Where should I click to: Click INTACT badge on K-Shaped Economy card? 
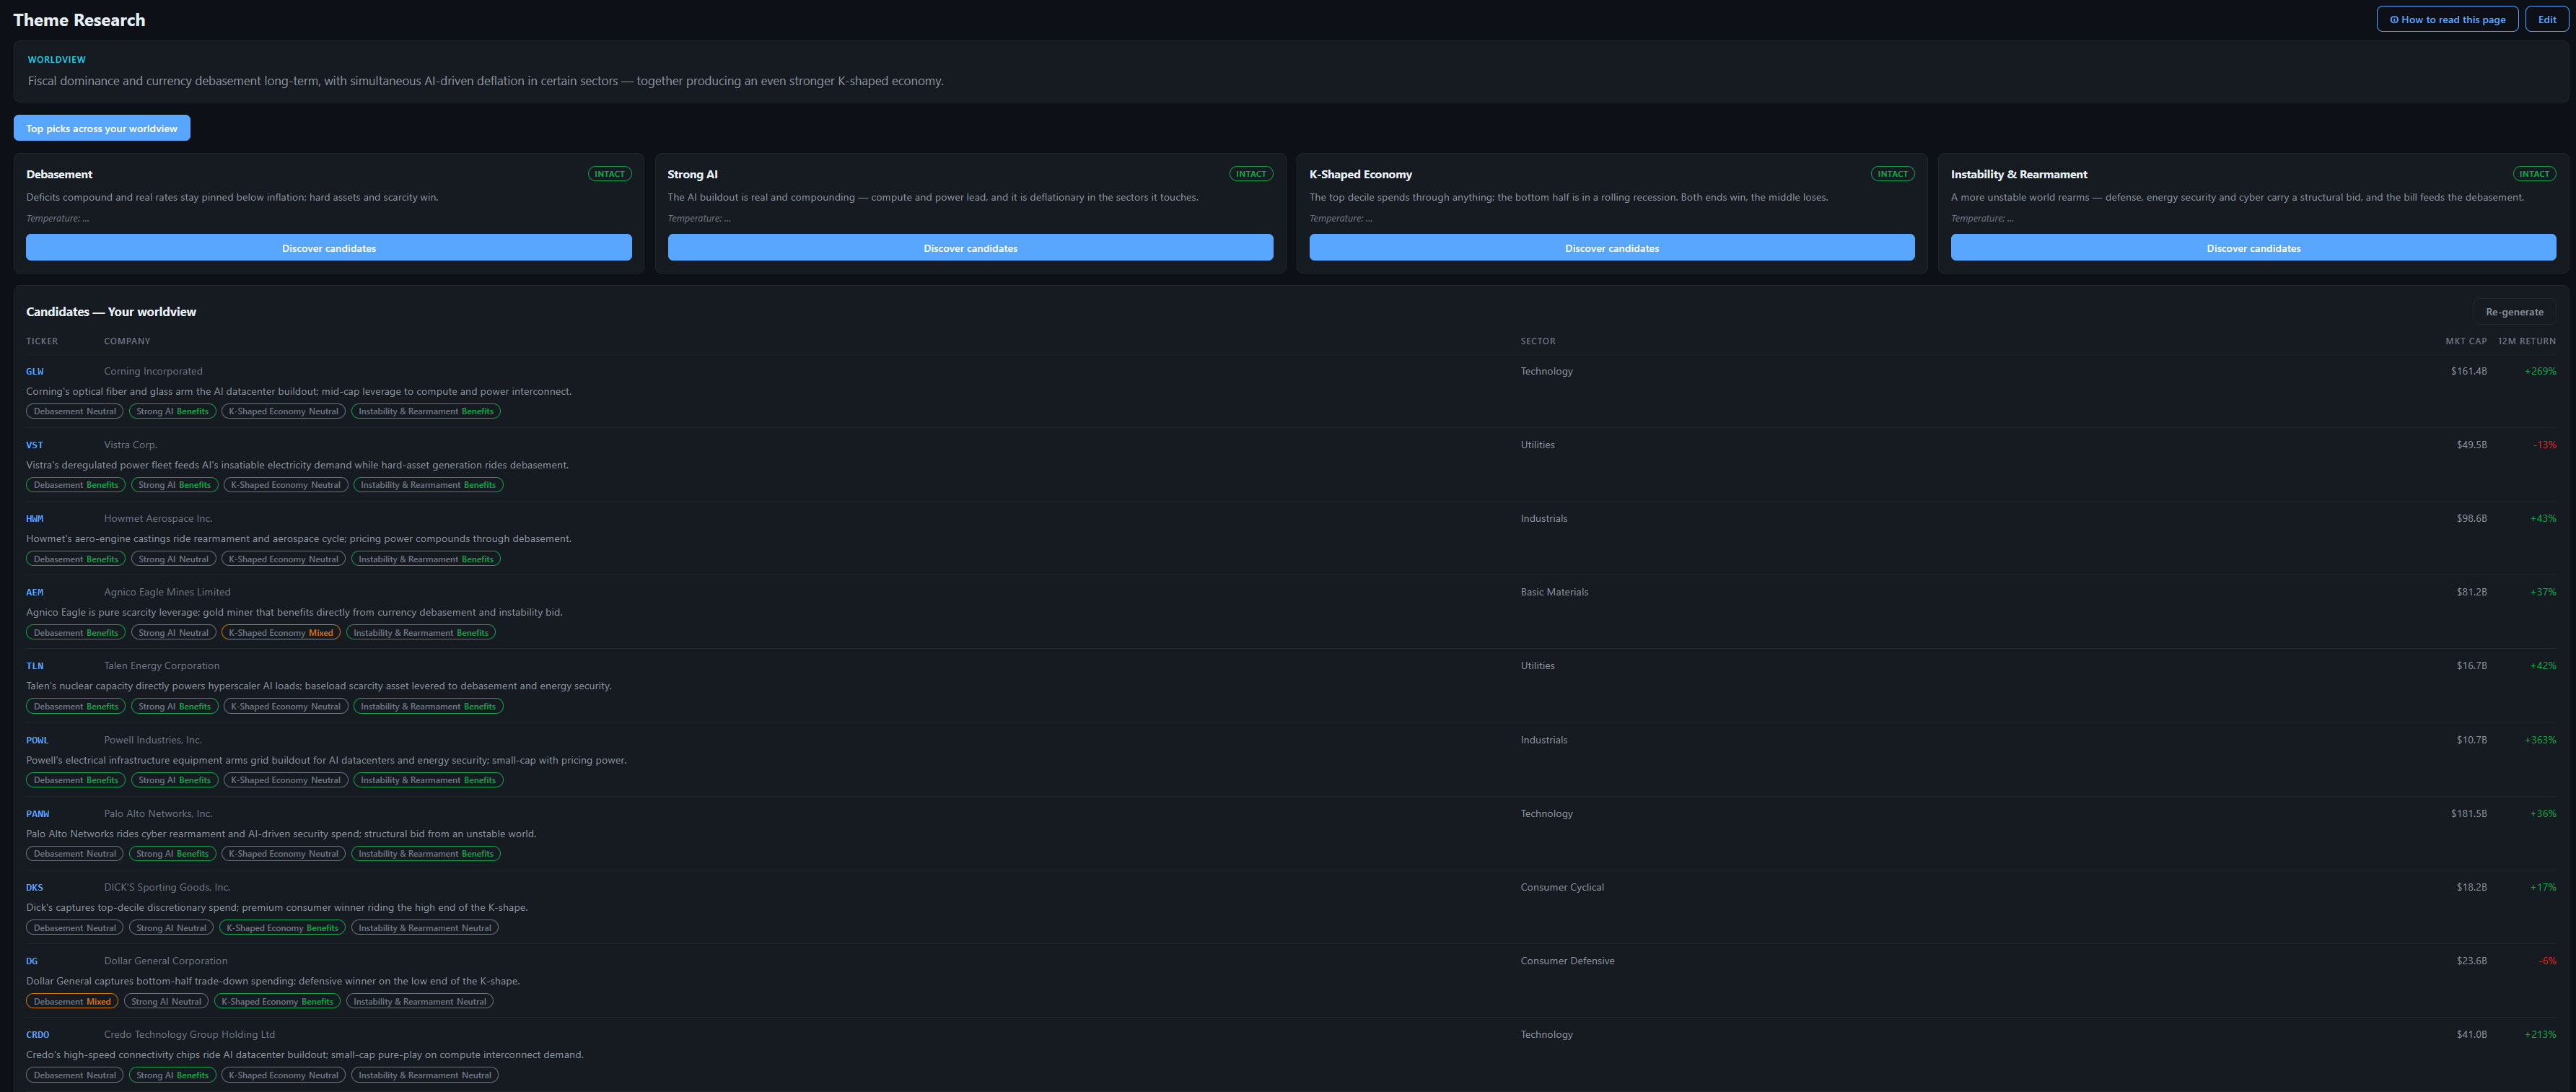(x=1892, y=174)
